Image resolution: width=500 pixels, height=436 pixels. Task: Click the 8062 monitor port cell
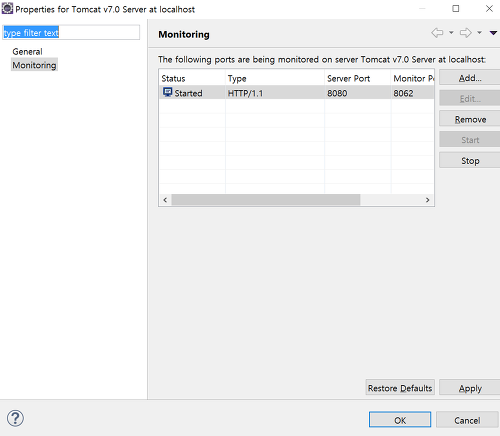pos(413,93)
